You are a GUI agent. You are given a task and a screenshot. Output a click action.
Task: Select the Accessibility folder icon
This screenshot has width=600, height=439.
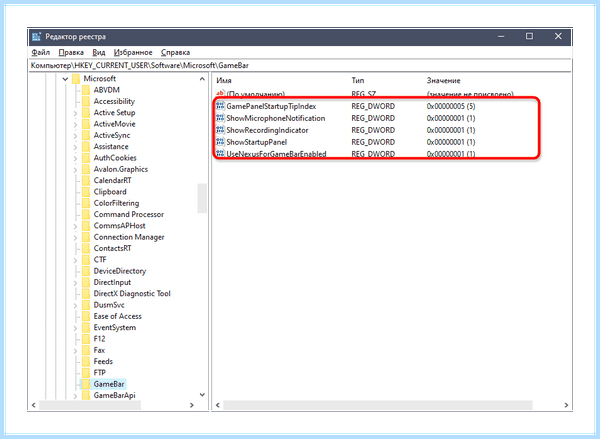click(86, 101)
